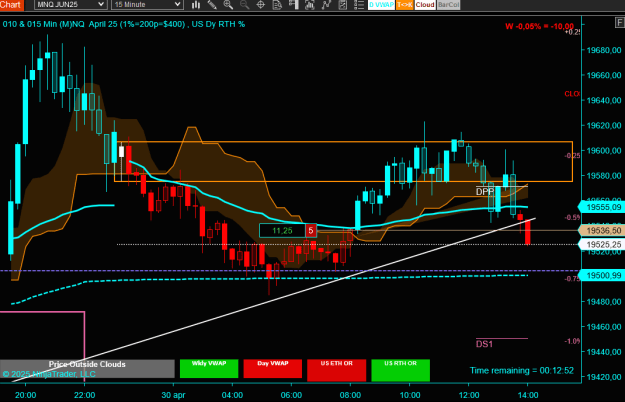
Task: Open the 15 Minute interval dropdown
Action: pos(147,4)
